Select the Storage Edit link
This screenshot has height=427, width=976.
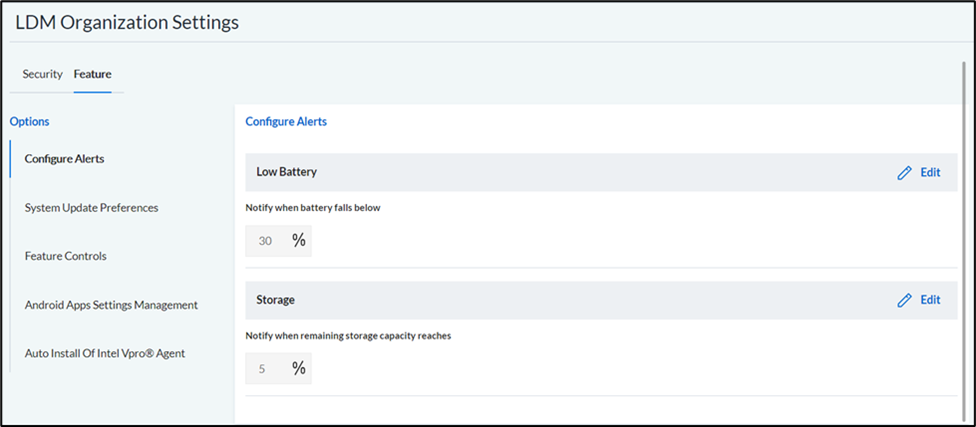[930, 300]
